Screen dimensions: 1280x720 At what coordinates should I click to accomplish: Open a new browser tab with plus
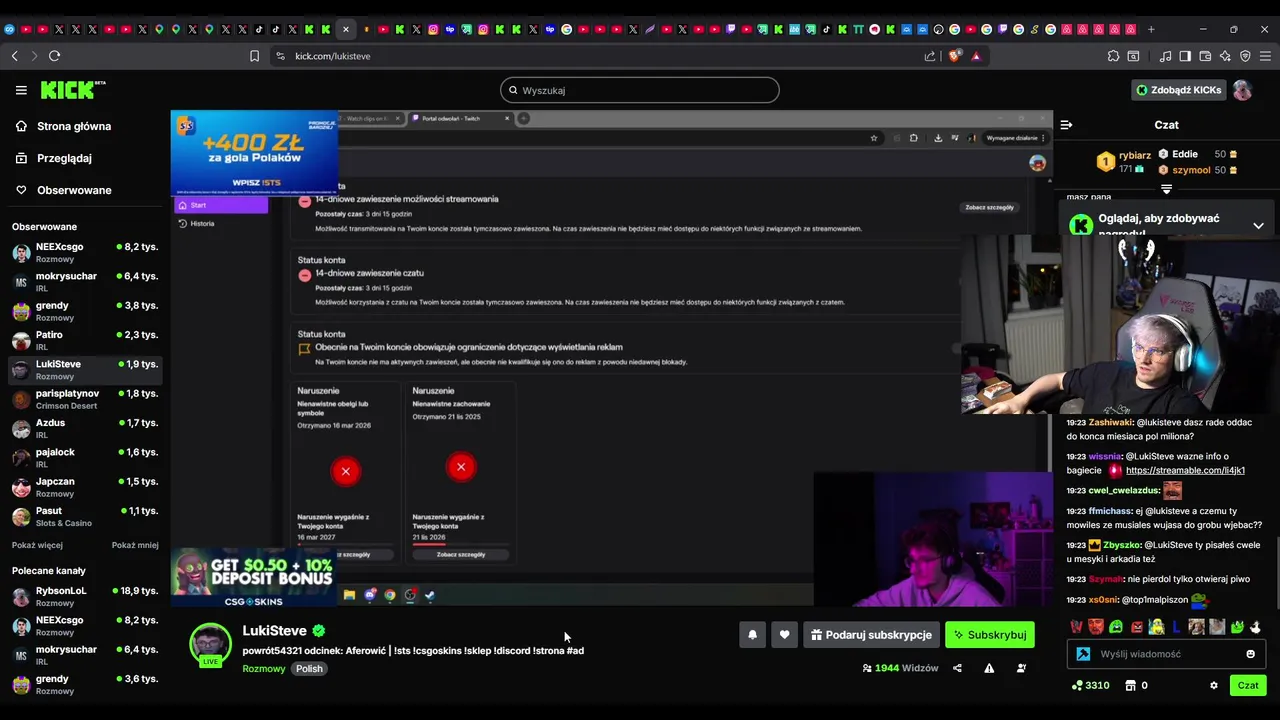pos(1151,29)
